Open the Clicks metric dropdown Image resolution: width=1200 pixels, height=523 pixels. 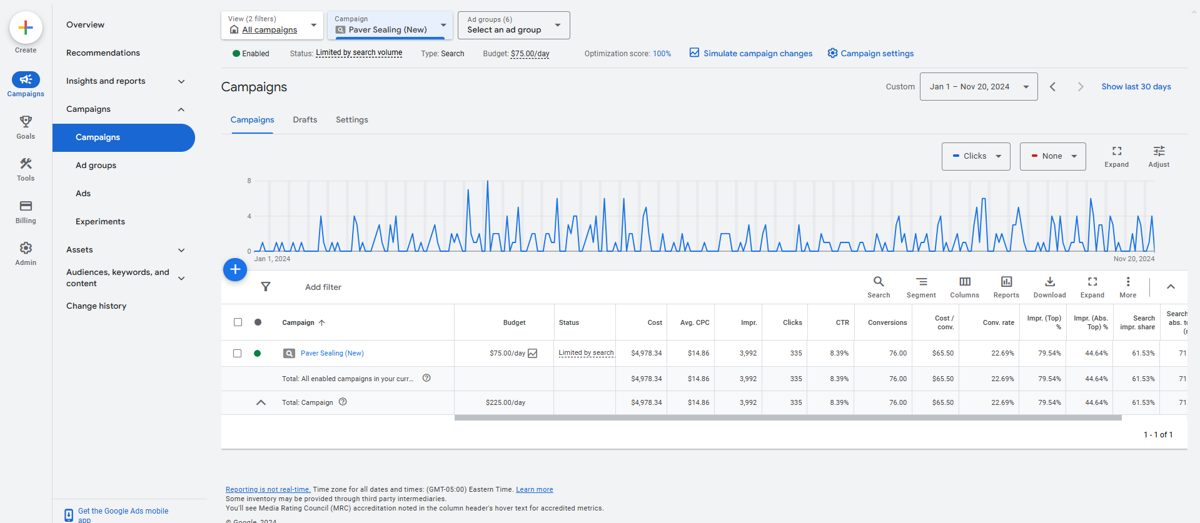[x=976, y=156]
